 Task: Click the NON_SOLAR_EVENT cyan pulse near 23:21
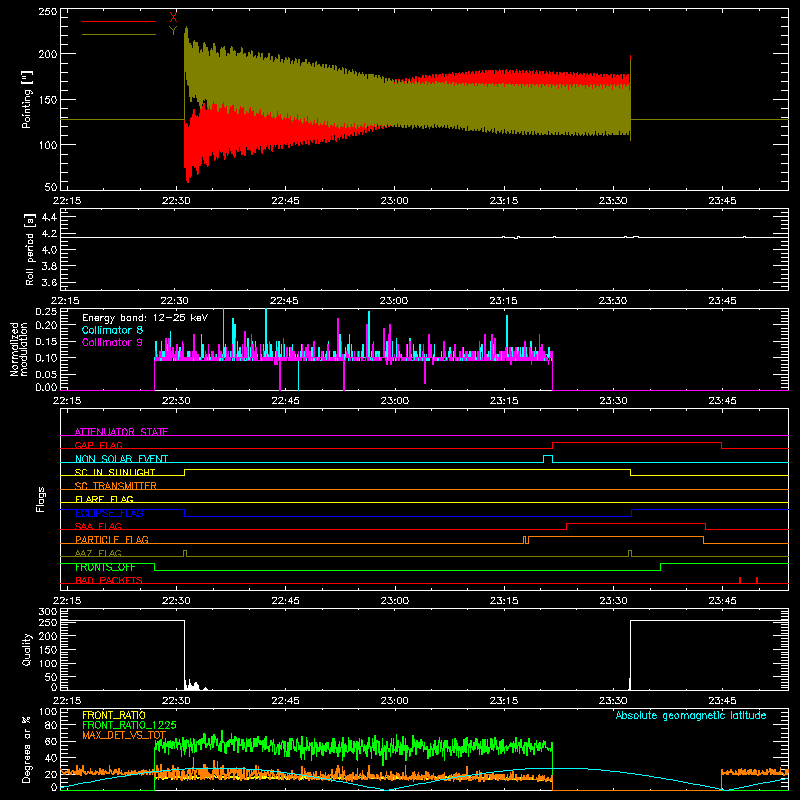(x=548, y=459)
